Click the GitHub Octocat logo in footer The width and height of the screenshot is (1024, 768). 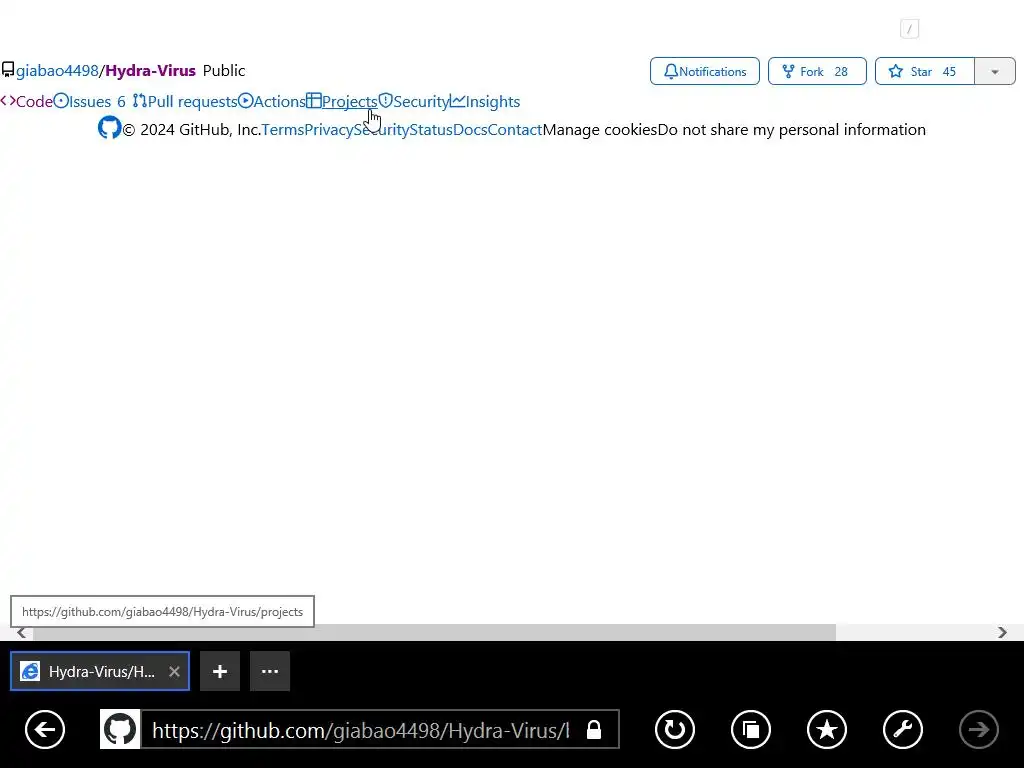(x=110, y=128)
